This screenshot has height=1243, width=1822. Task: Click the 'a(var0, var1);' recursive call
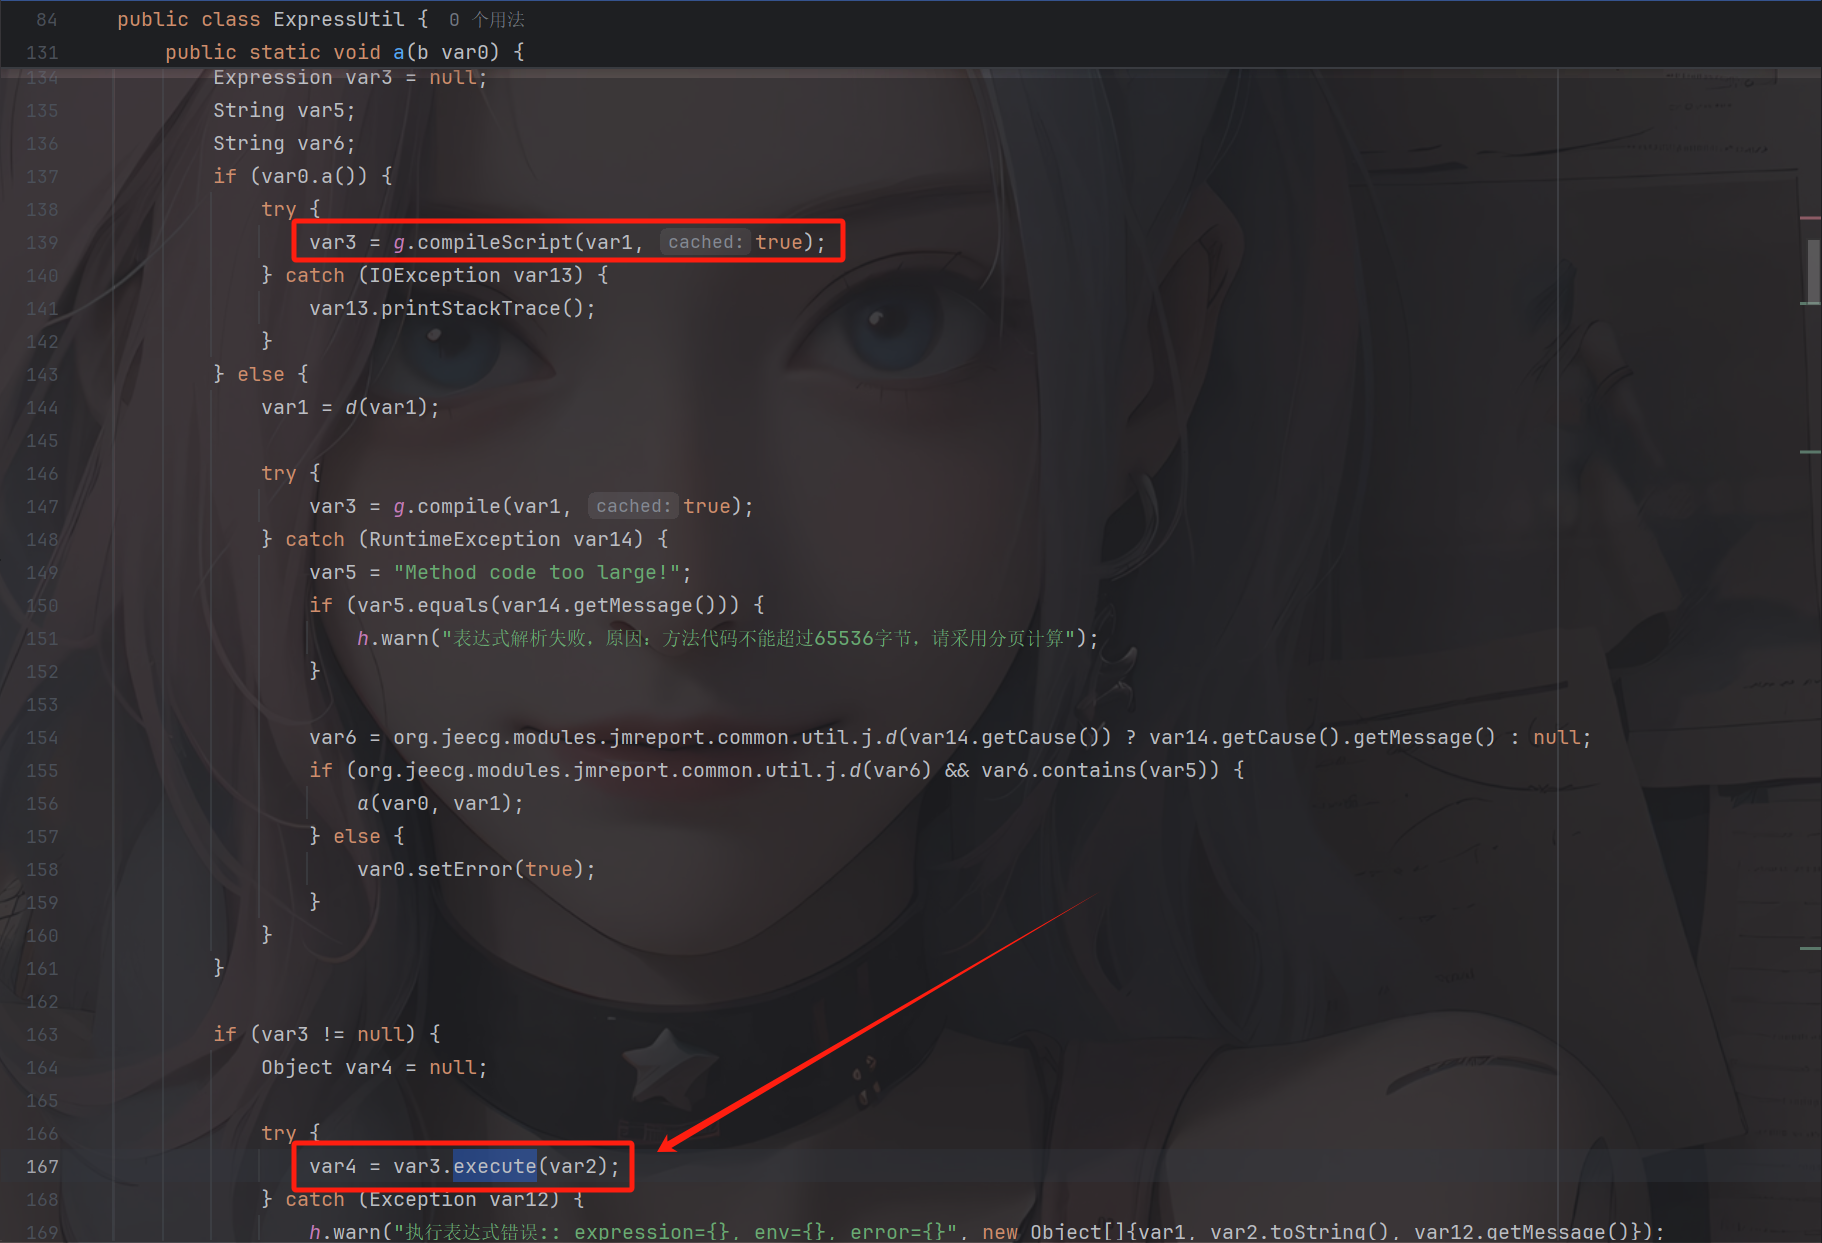(x=440, y=803)
